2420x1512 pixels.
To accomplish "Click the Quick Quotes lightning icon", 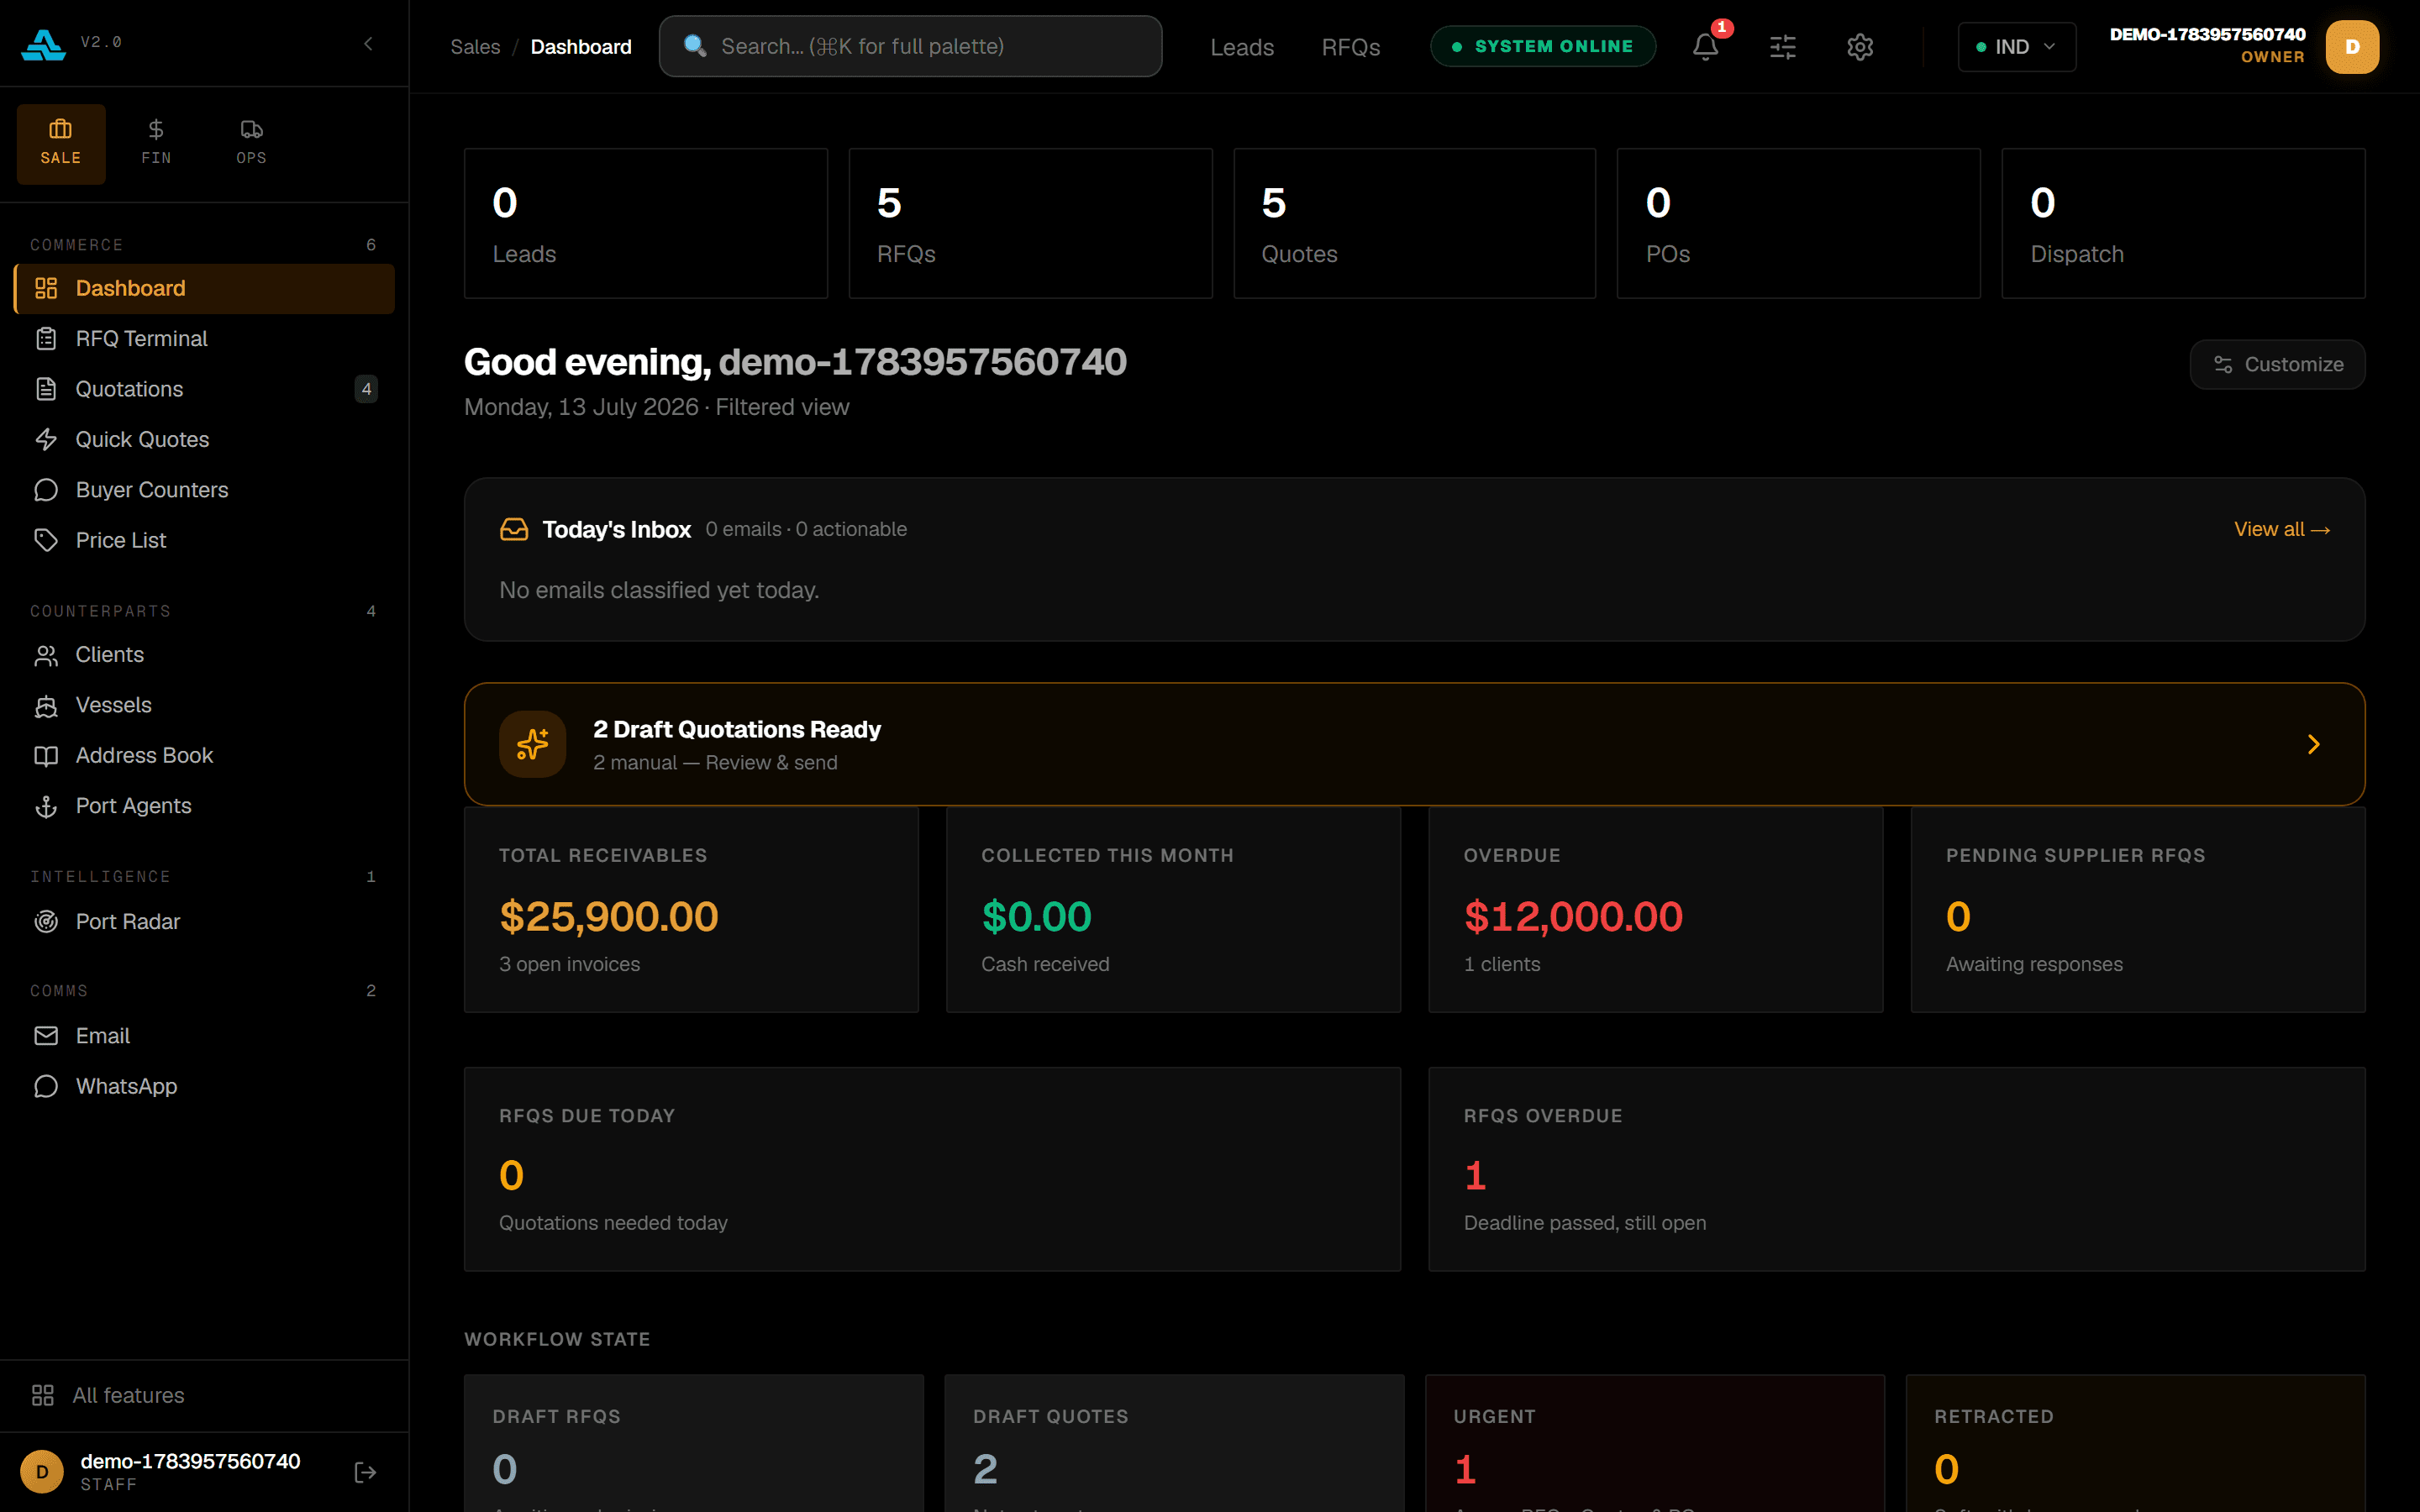I will 46,439.
